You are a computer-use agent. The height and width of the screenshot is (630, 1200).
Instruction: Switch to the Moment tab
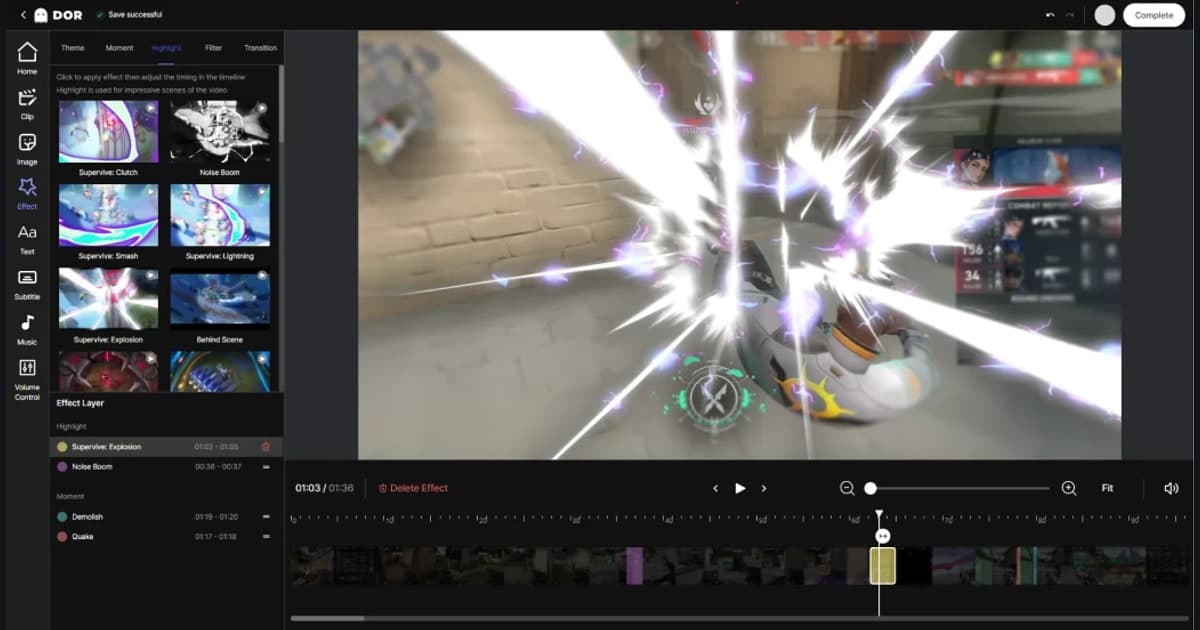click(x=119, y=48)
